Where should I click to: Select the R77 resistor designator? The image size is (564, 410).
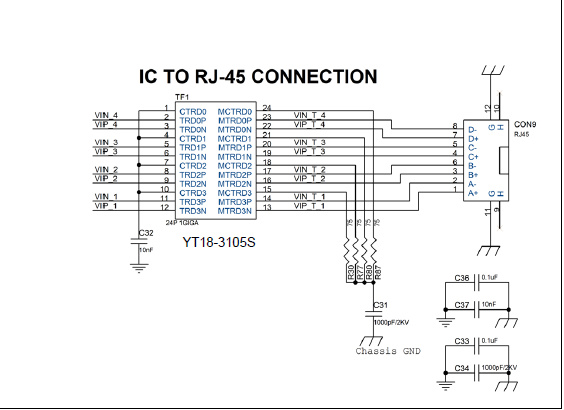click(x=360, y=272)
